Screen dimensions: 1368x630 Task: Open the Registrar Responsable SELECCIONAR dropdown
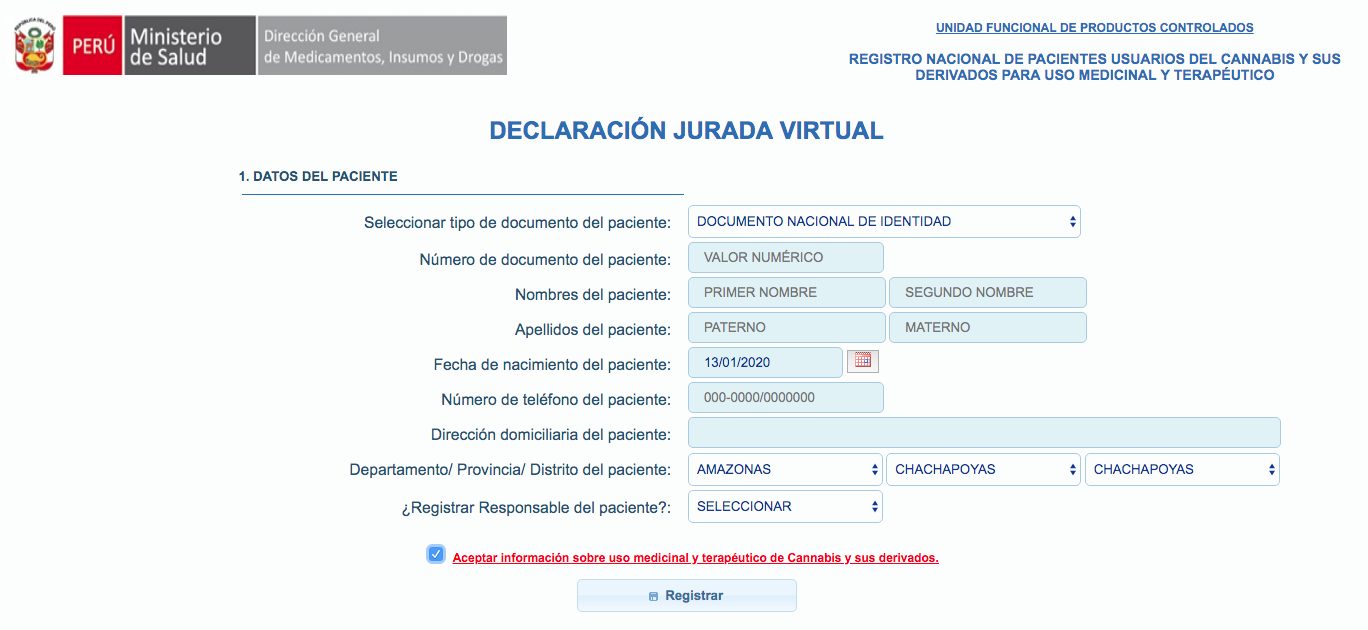tap(785, 506)
